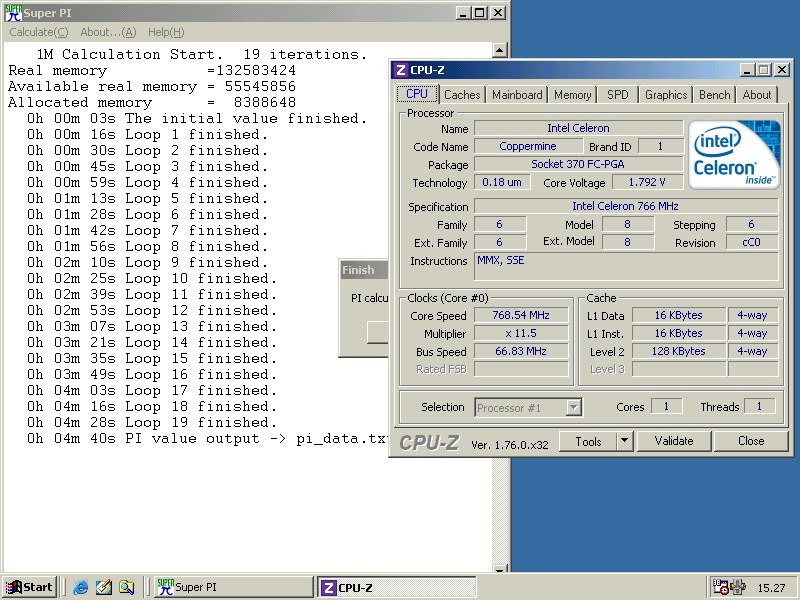Switch to Super PI in the taskbar

pos(233,587)
